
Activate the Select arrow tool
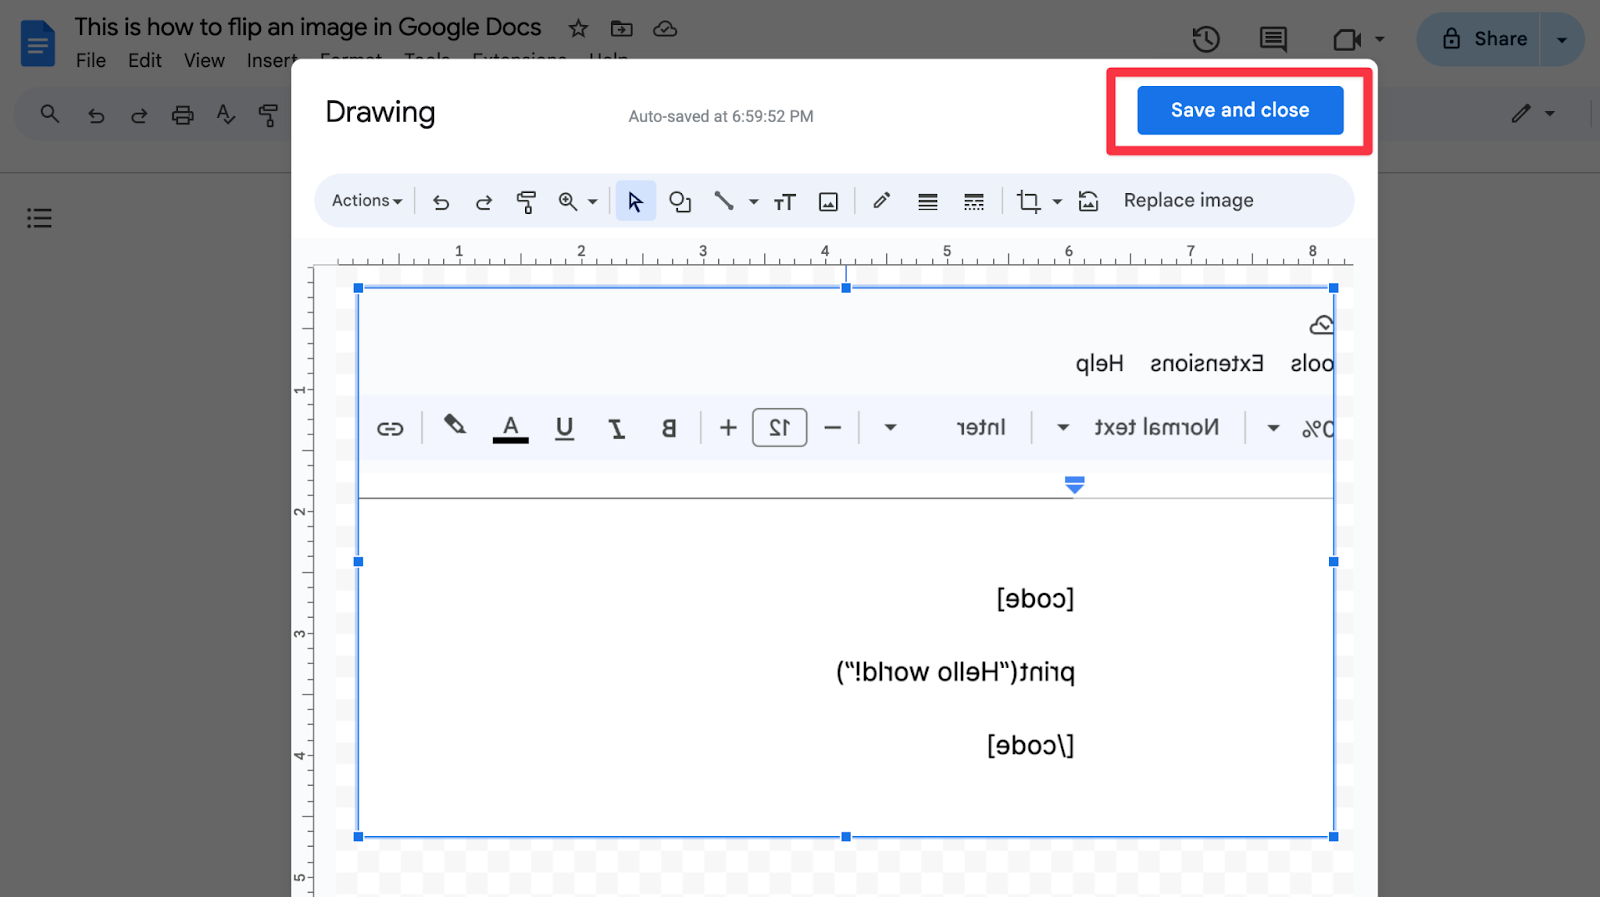click(635, 201)
